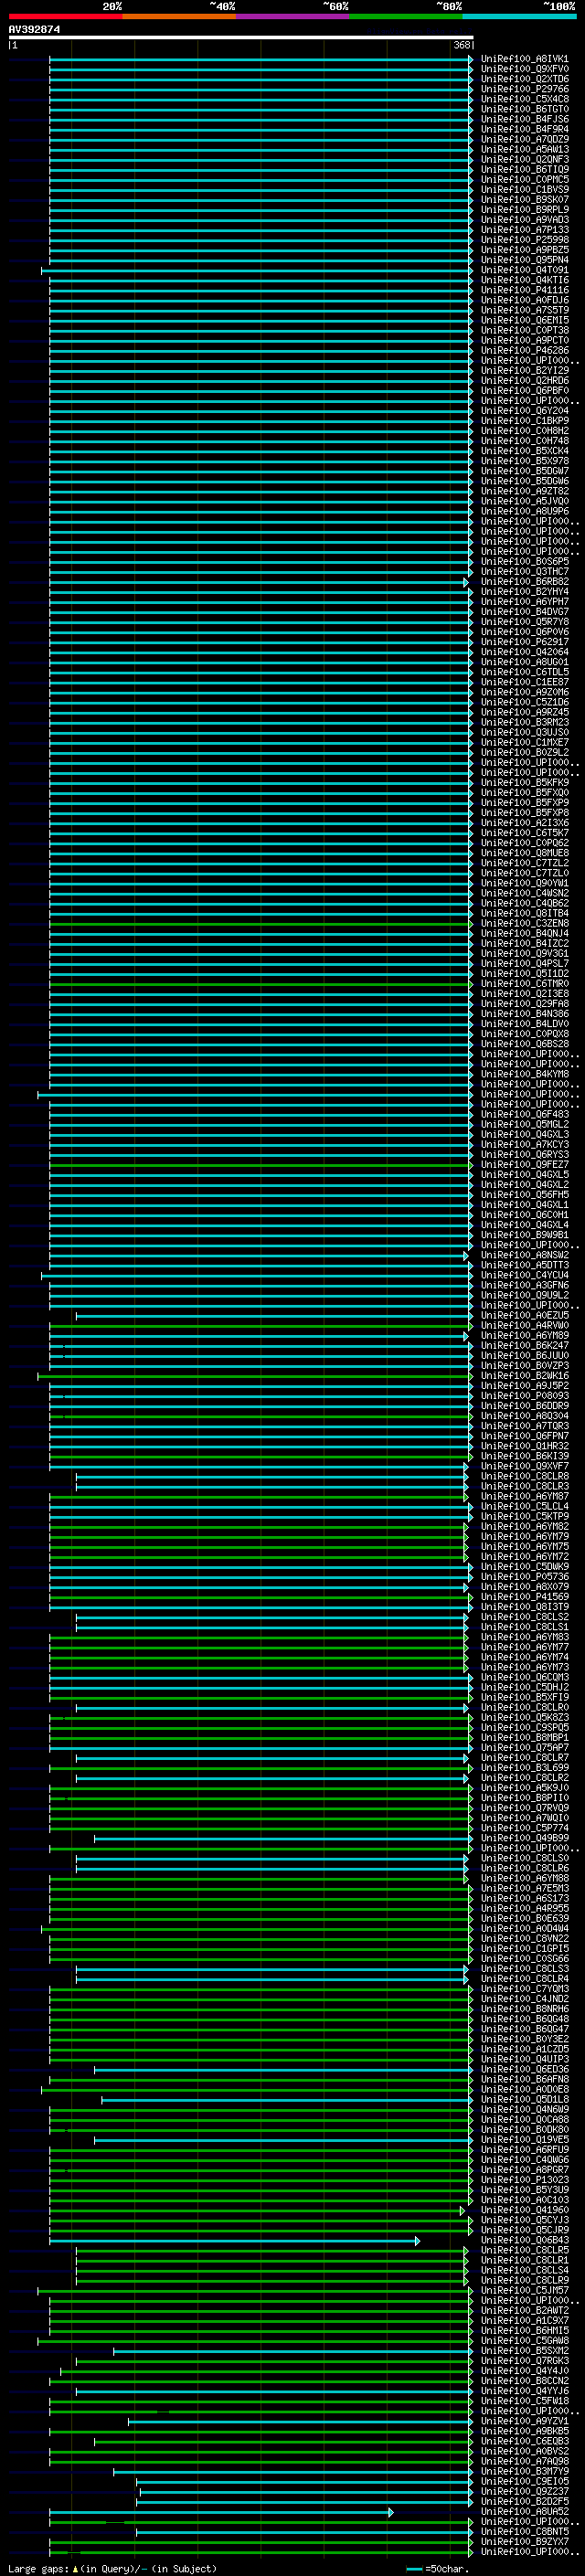This screenshot has height=2576, width=585.
Task: Click the white query sequence bar
Action: pos(241,38)
